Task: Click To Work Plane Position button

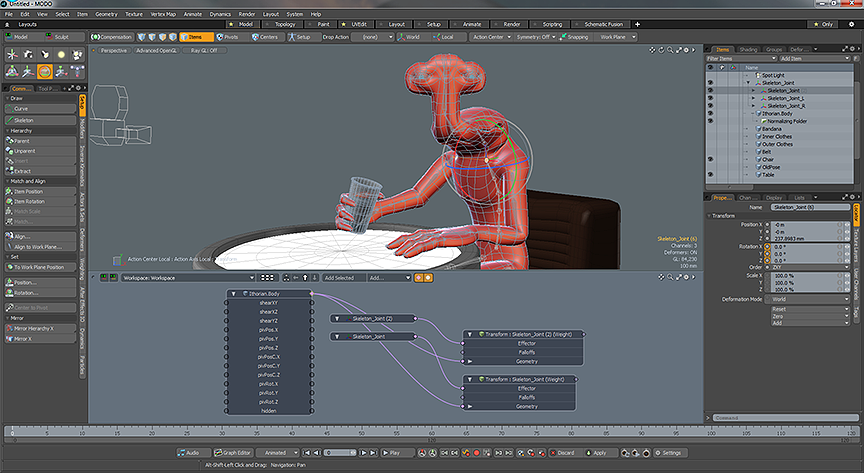Action: pos(40,267)
